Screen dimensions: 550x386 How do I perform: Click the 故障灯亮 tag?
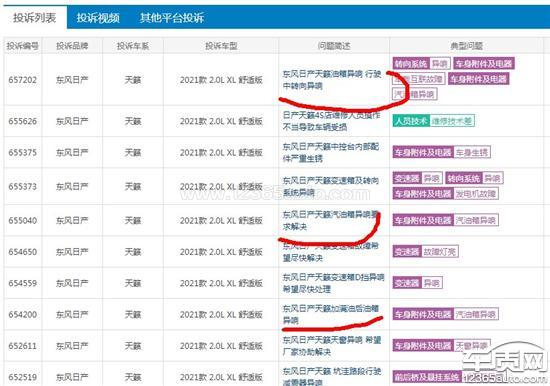pyautogui.click(x=440, y=252)
